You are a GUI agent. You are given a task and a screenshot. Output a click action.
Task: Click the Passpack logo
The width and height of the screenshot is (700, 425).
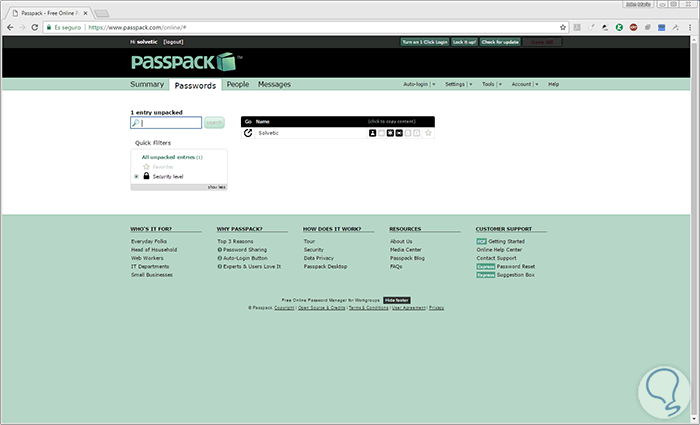187,62
